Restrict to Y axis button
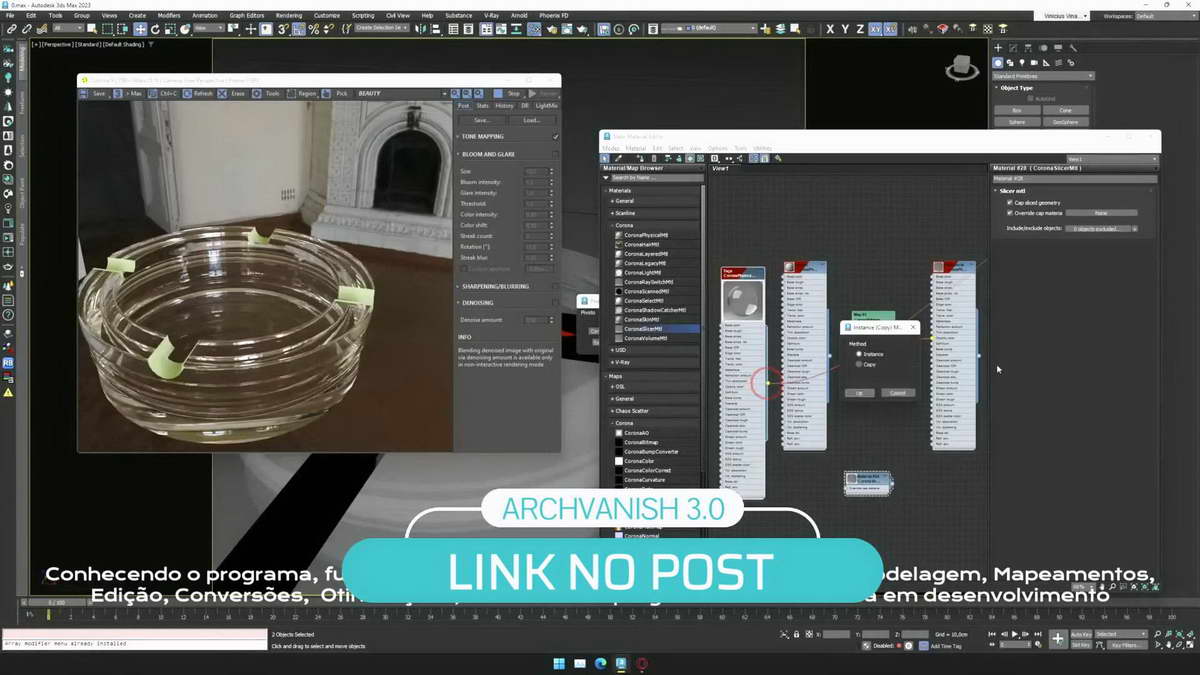 pyautogui.click(x=845, y=29)
